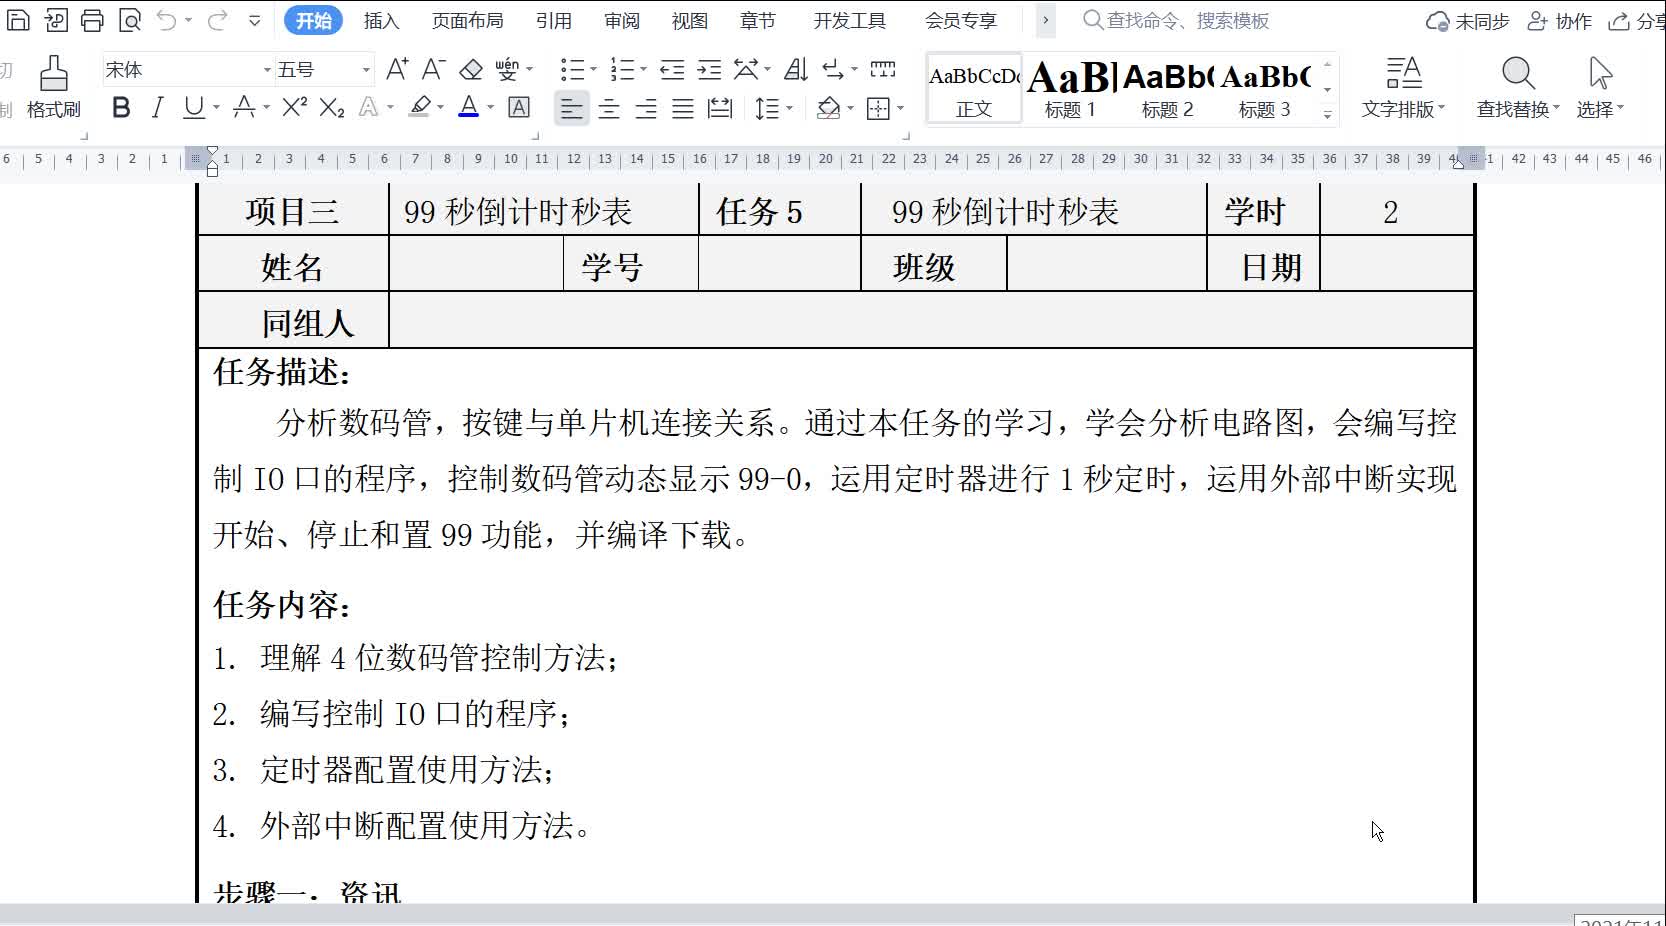
Task: Click the paragraph shading bucket icon
Action: [828, 108]
